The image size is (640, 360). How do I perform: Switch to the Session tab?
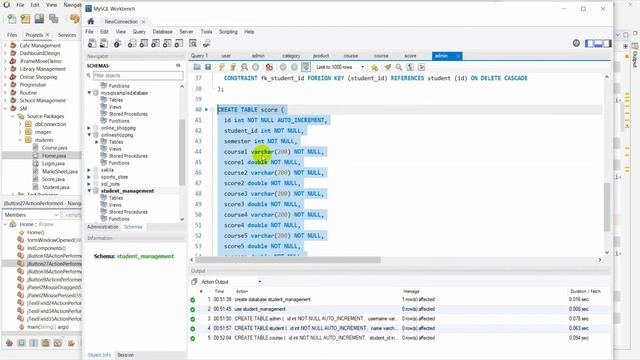(x=126, y=355)
